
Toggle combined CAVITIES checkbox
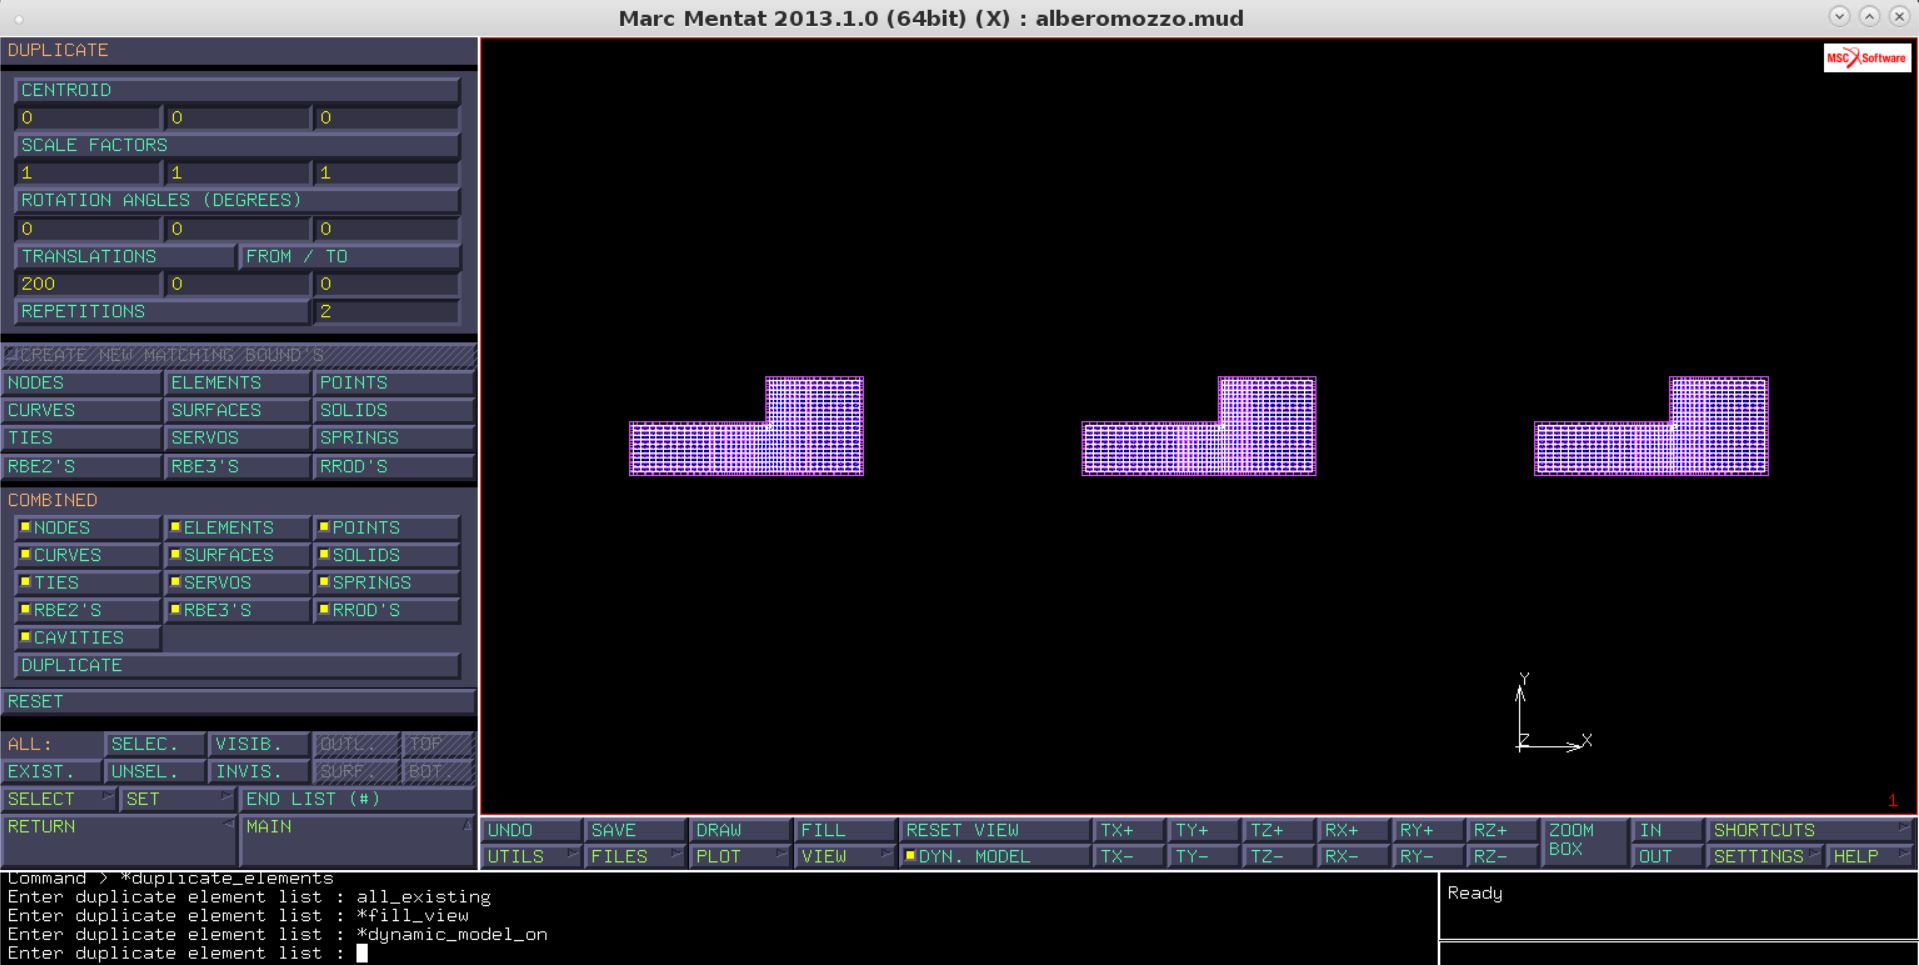click(x=87, y=638)
